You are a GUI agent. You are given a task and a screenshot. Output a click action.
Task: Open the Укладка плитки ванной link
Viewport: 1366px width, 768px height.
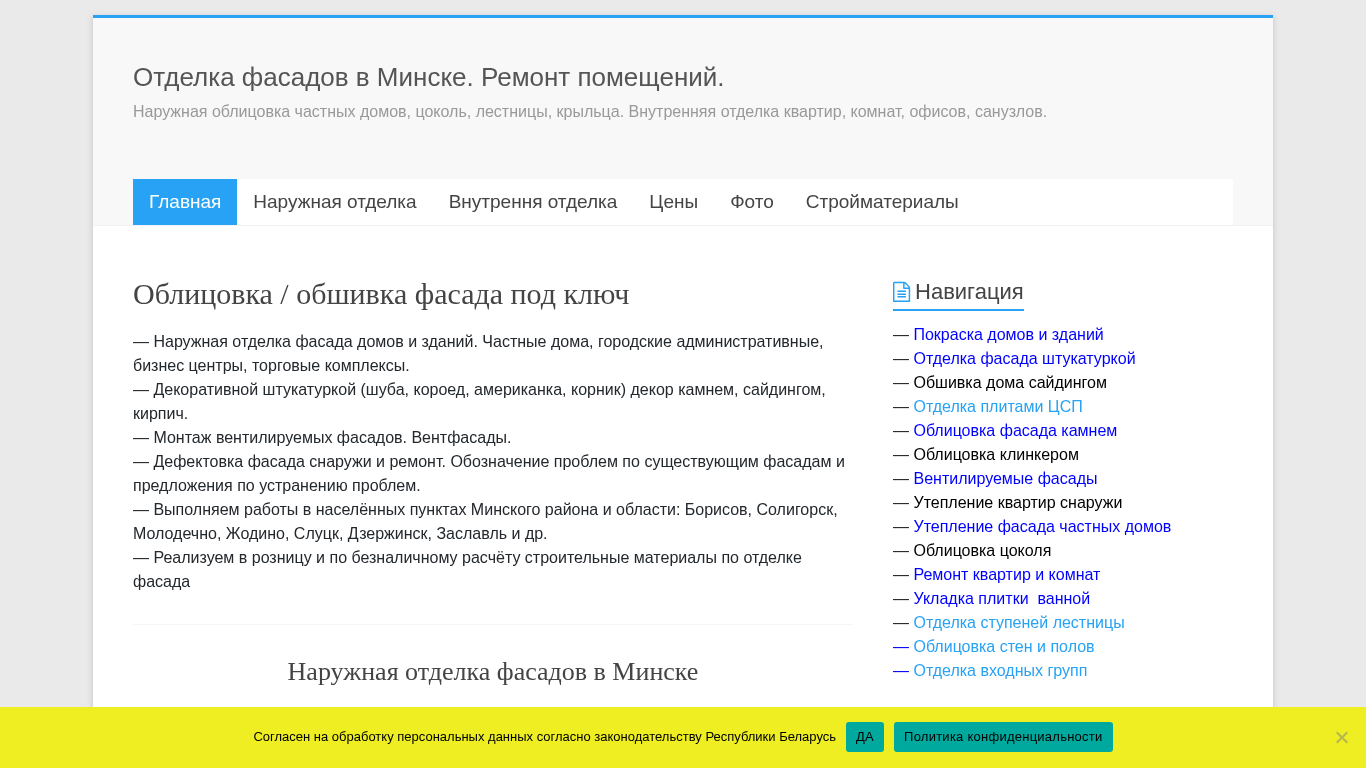coord(1001,599)
